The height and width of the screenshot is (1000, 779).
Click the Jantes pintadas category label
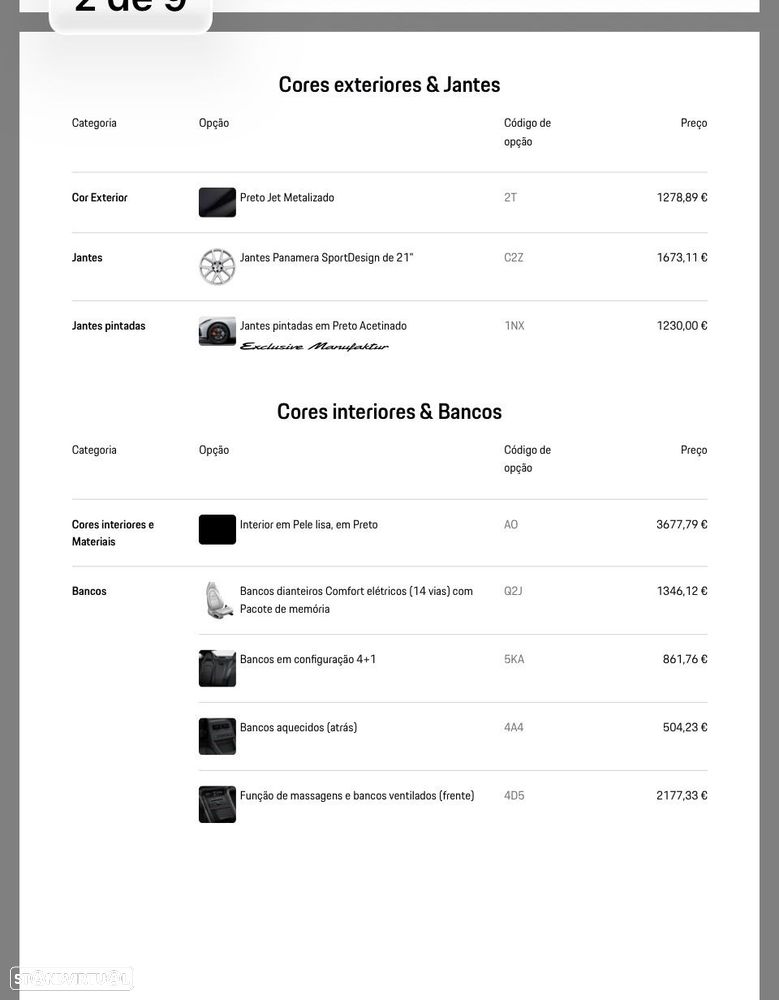pos(108,326)
